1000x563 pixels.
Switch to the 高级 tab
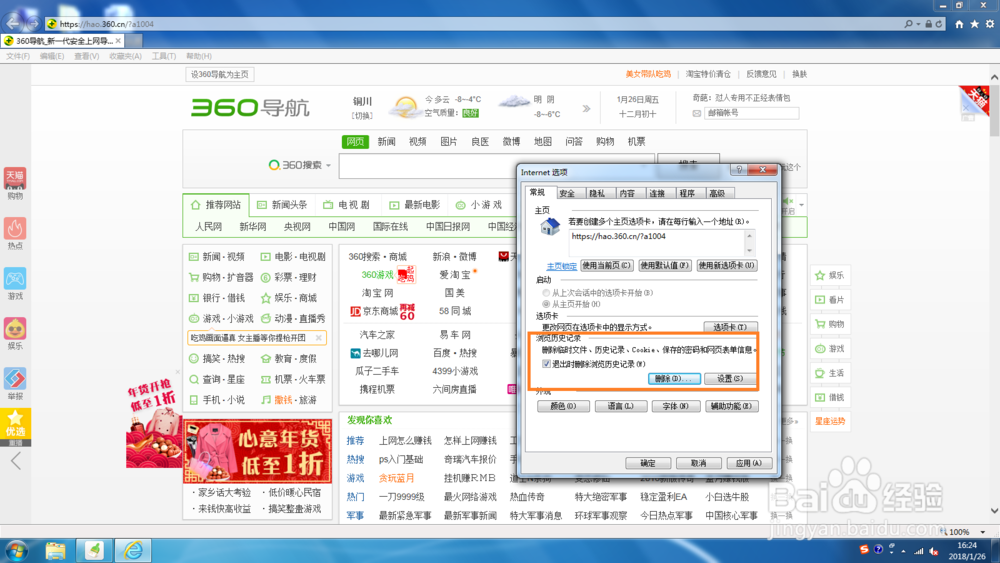pyautogui.click(x=717, y=193)
